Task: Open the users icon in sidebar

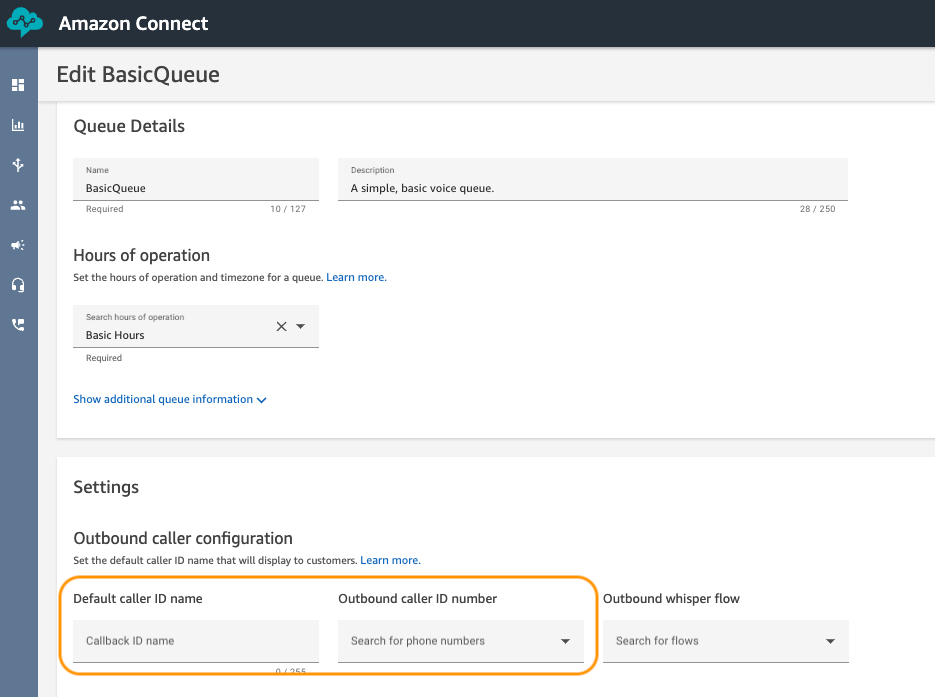Action: click(18, 205)
